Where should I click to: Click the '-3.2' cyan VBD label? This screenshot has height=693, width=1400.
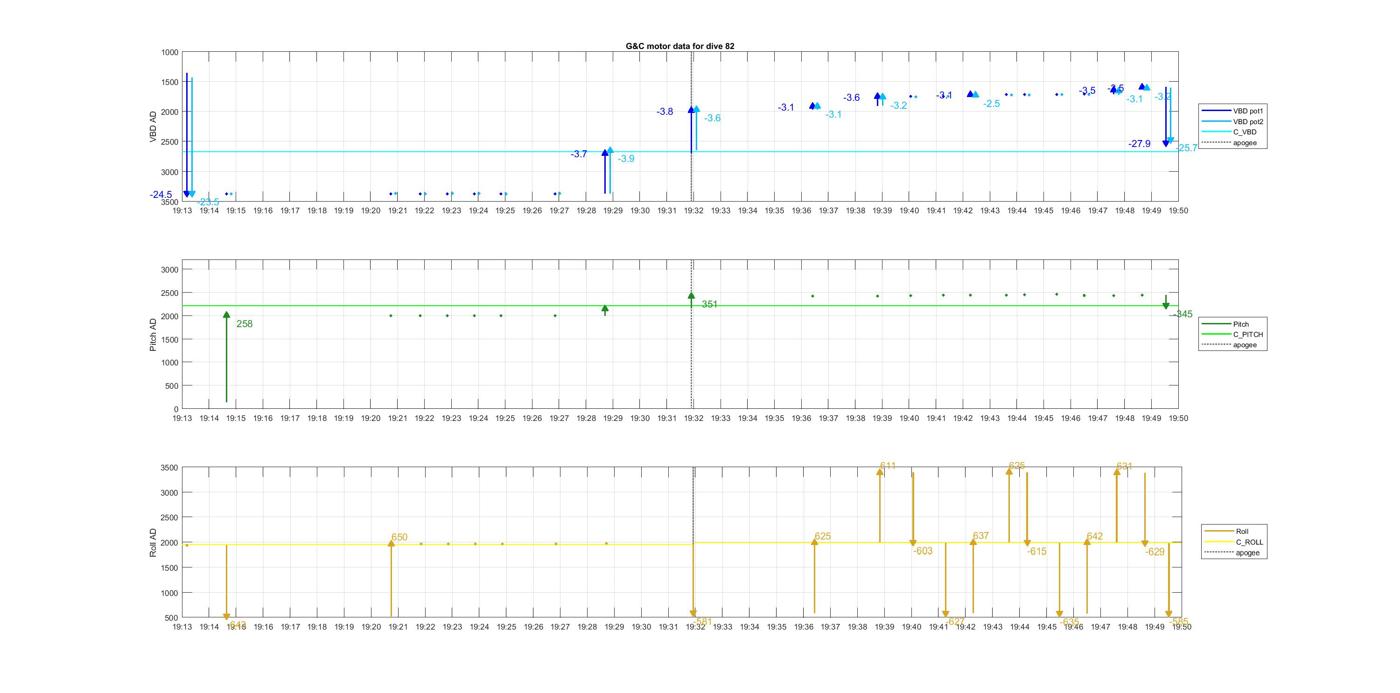coord(899,106)
